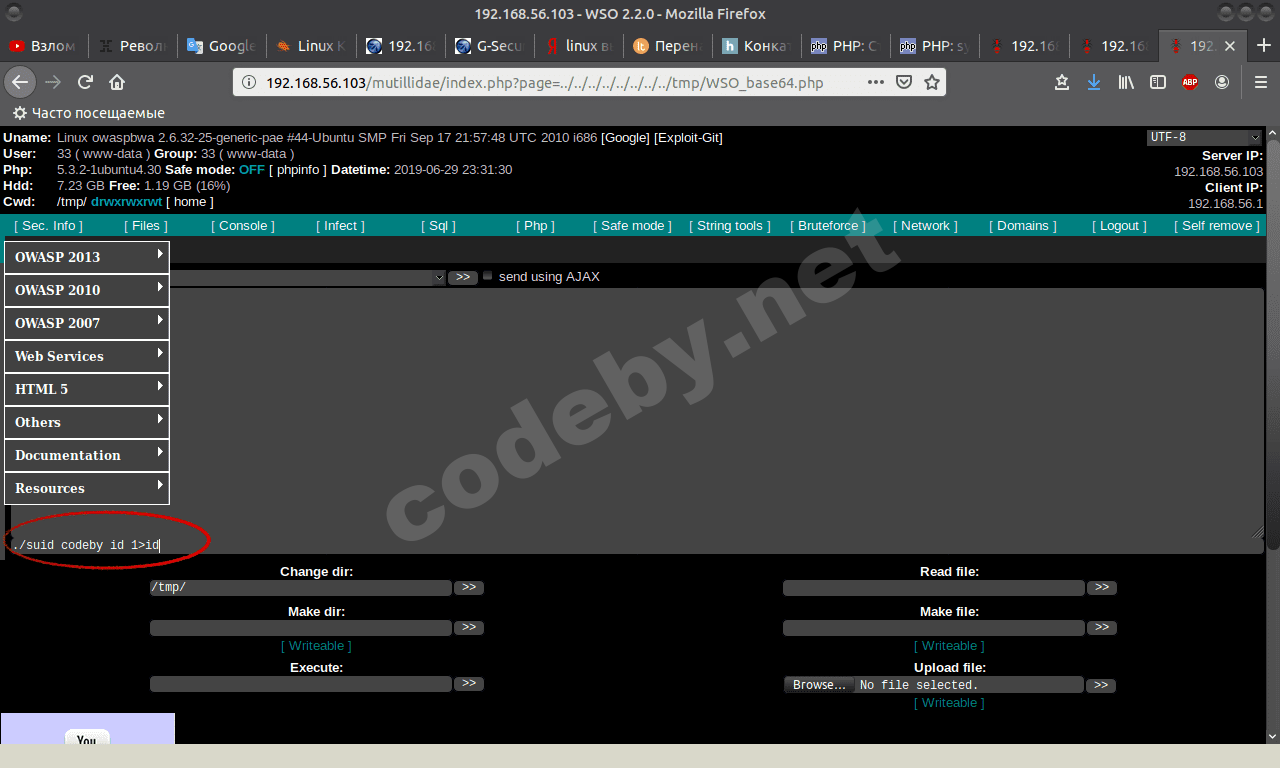Click the Google link beside Uname
The image size is (1280, 768).
click(x=625, y=138)
